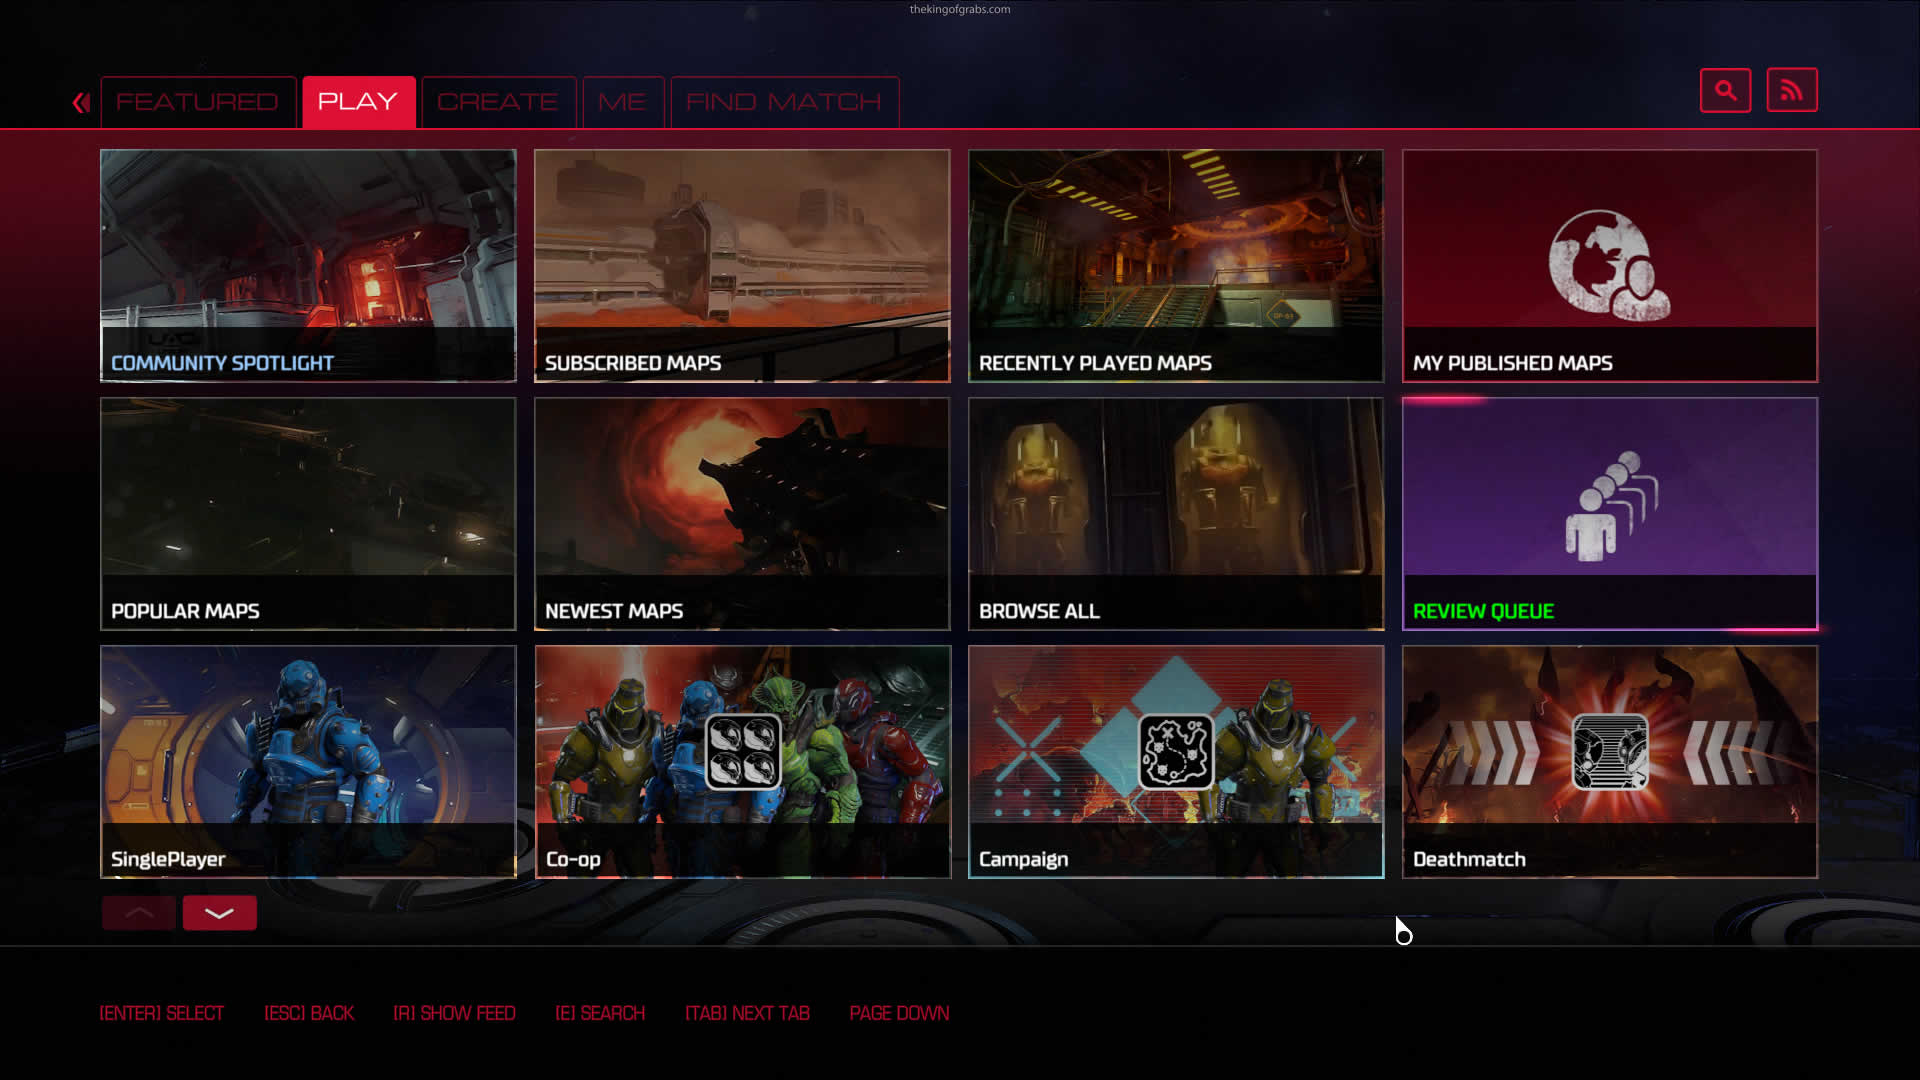Screen dimensions: 1920x1080
Task: Click the four helmets Co-op icon
Action: click(743, 752)
